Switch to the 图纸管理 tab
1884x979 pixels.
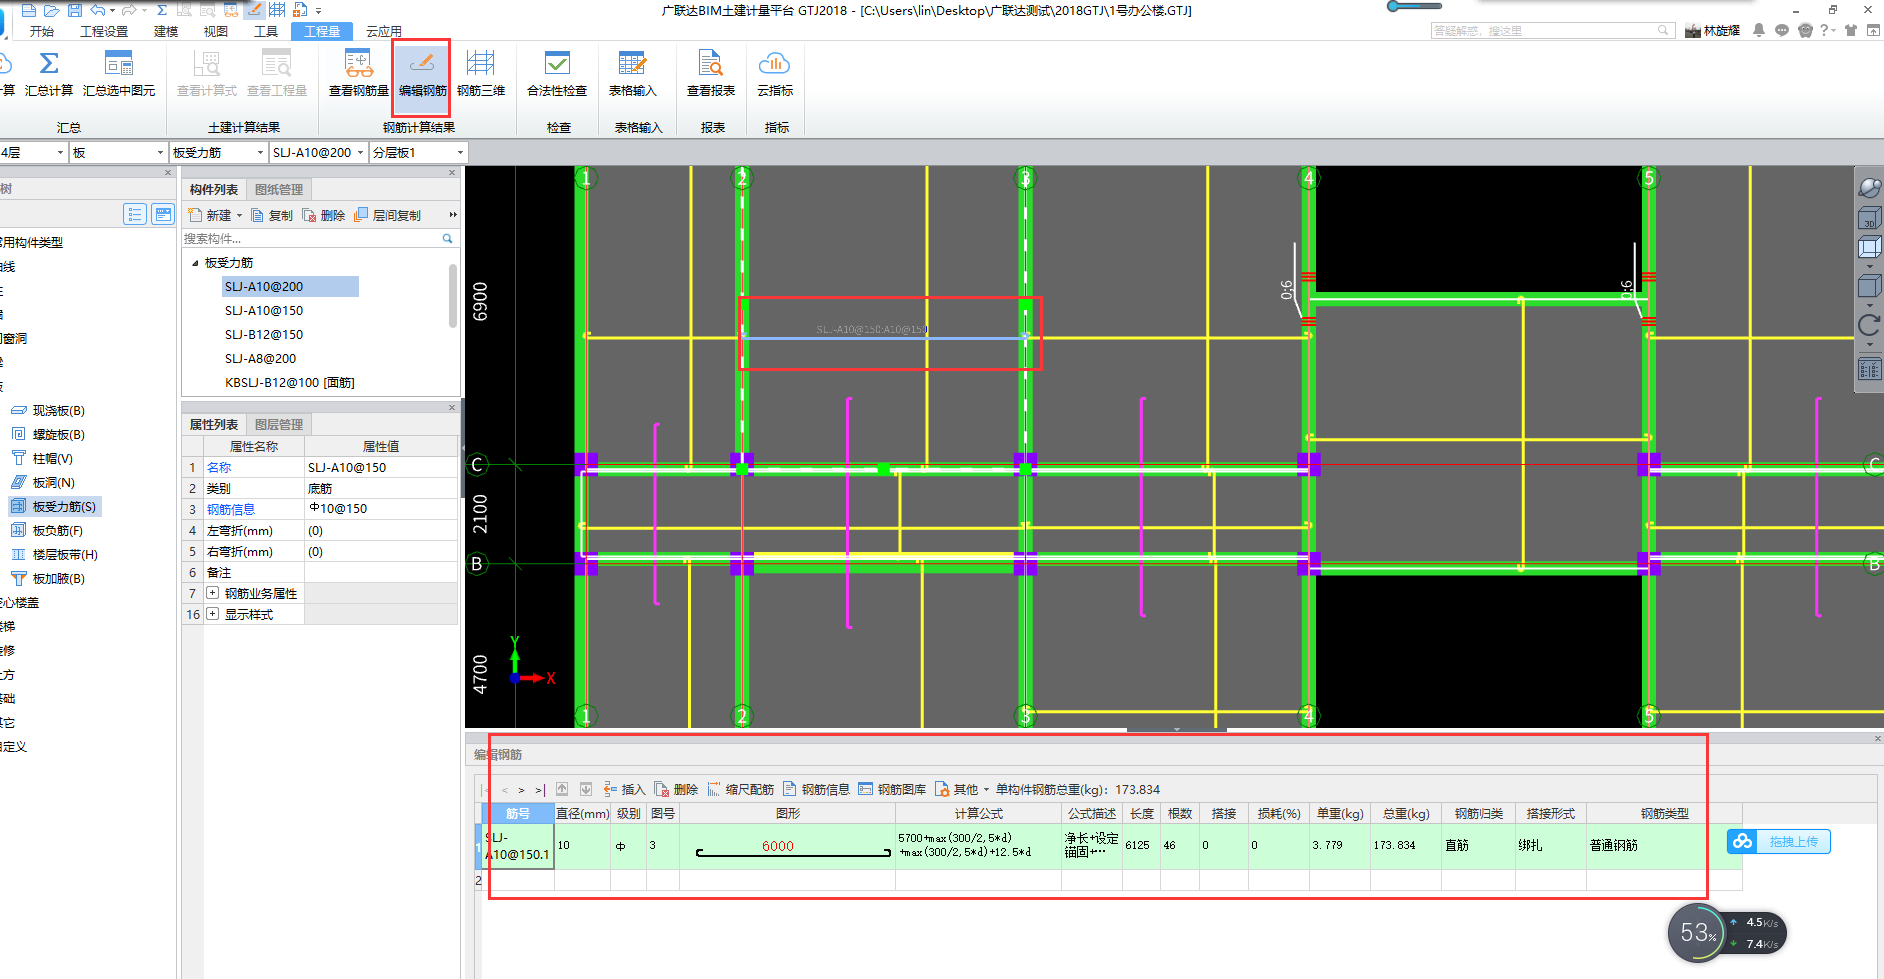[279, 189]
